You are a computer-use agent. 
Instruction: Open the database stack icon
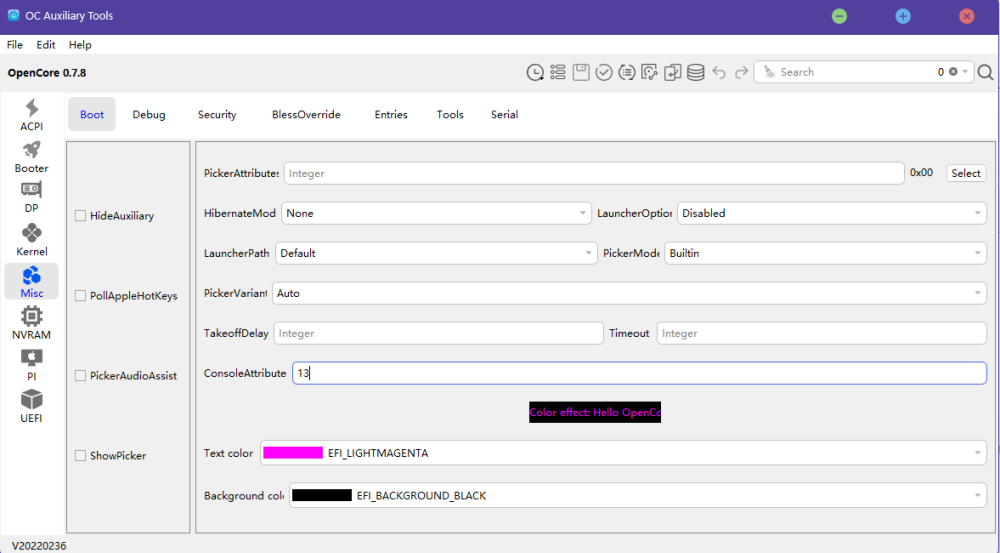(x=696, y=72)
